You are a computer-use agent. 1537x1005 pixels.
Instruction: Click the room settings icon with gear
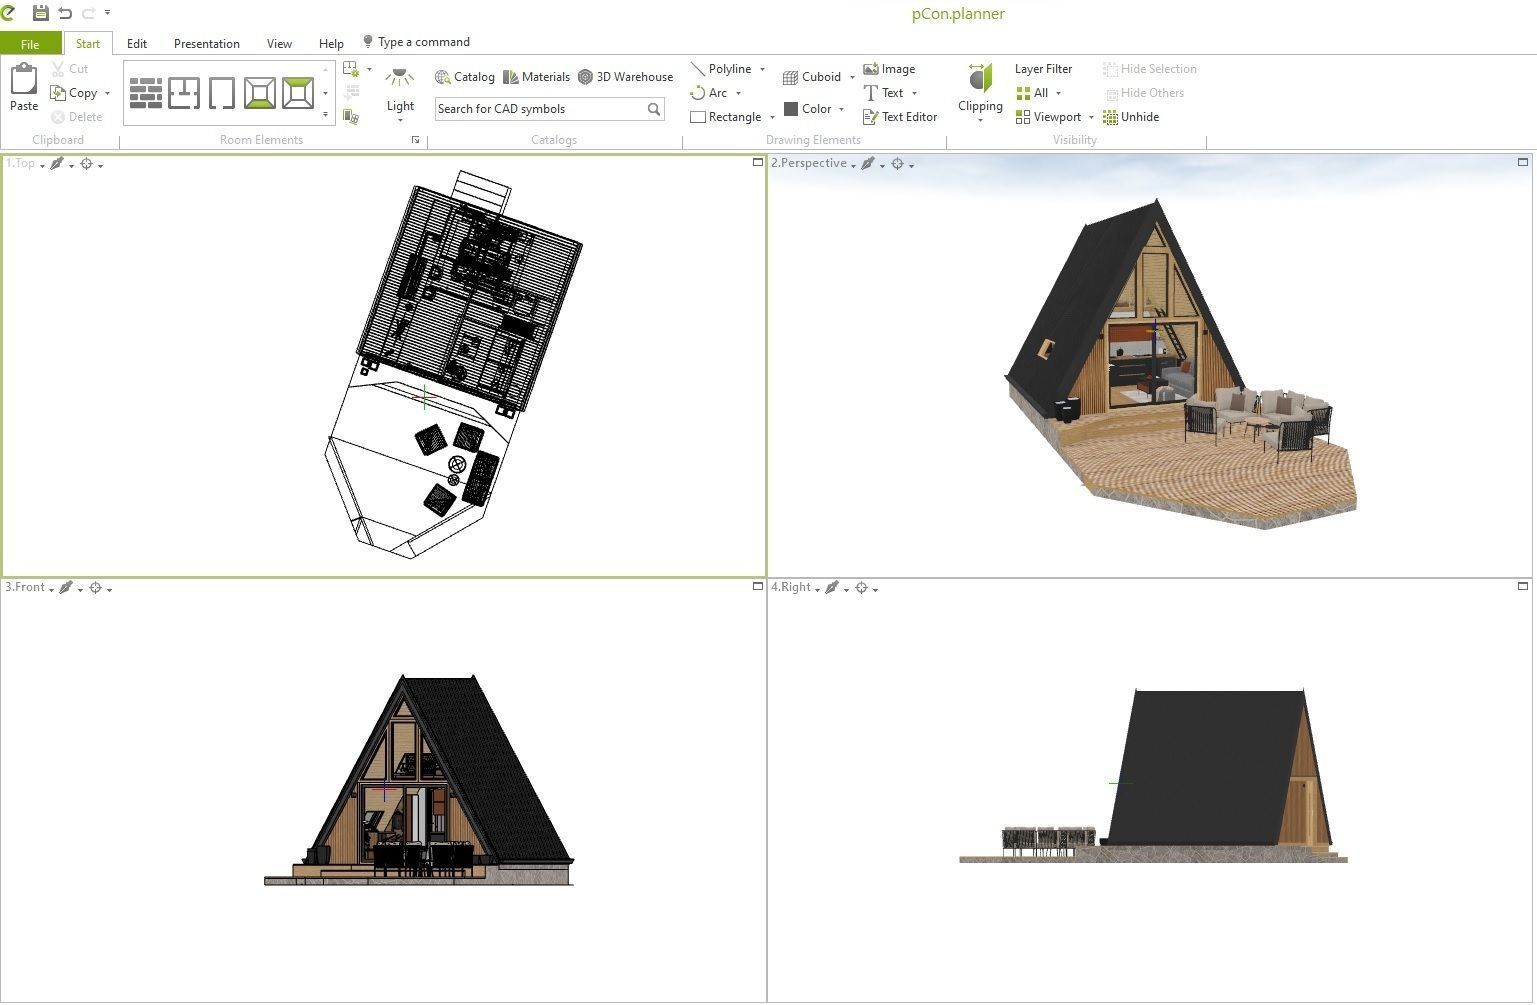[351, 69]
